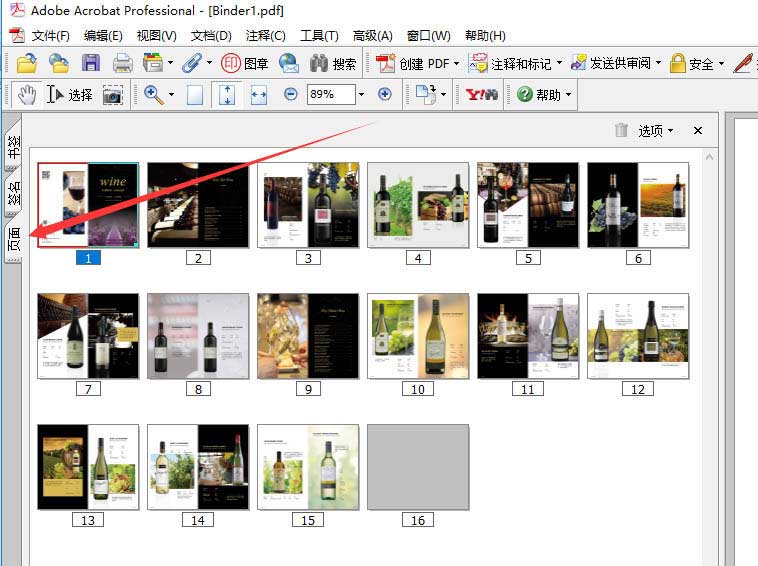Open the 文档(D) menu
Image resolution: width=758 pixels, height=566 pixels.
pyautogui.click(x=210, y=36)
